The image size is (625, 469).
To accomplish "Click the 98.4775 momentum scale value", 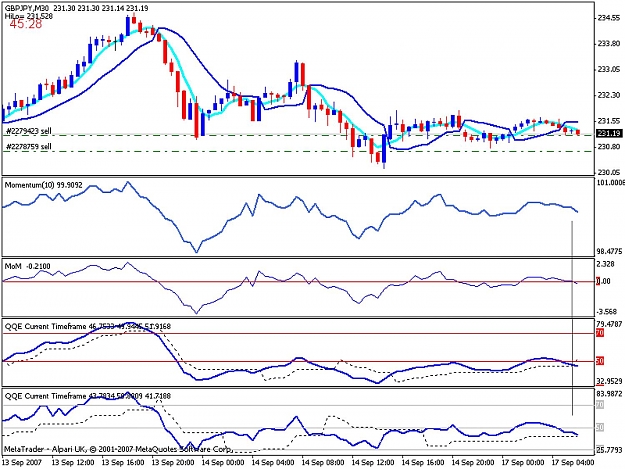I will [609, 251].
